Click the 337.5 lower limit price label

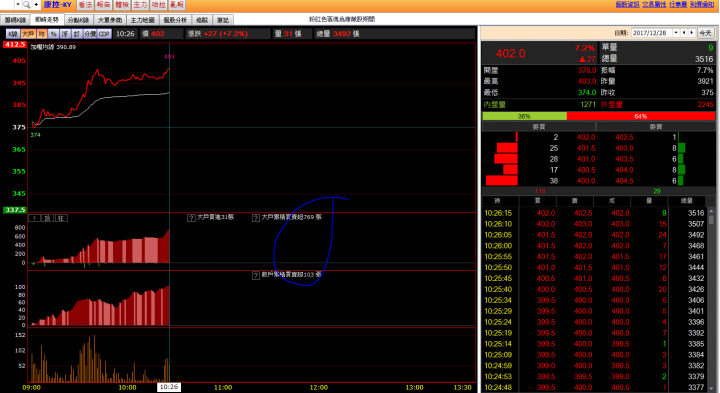point(15,210)
